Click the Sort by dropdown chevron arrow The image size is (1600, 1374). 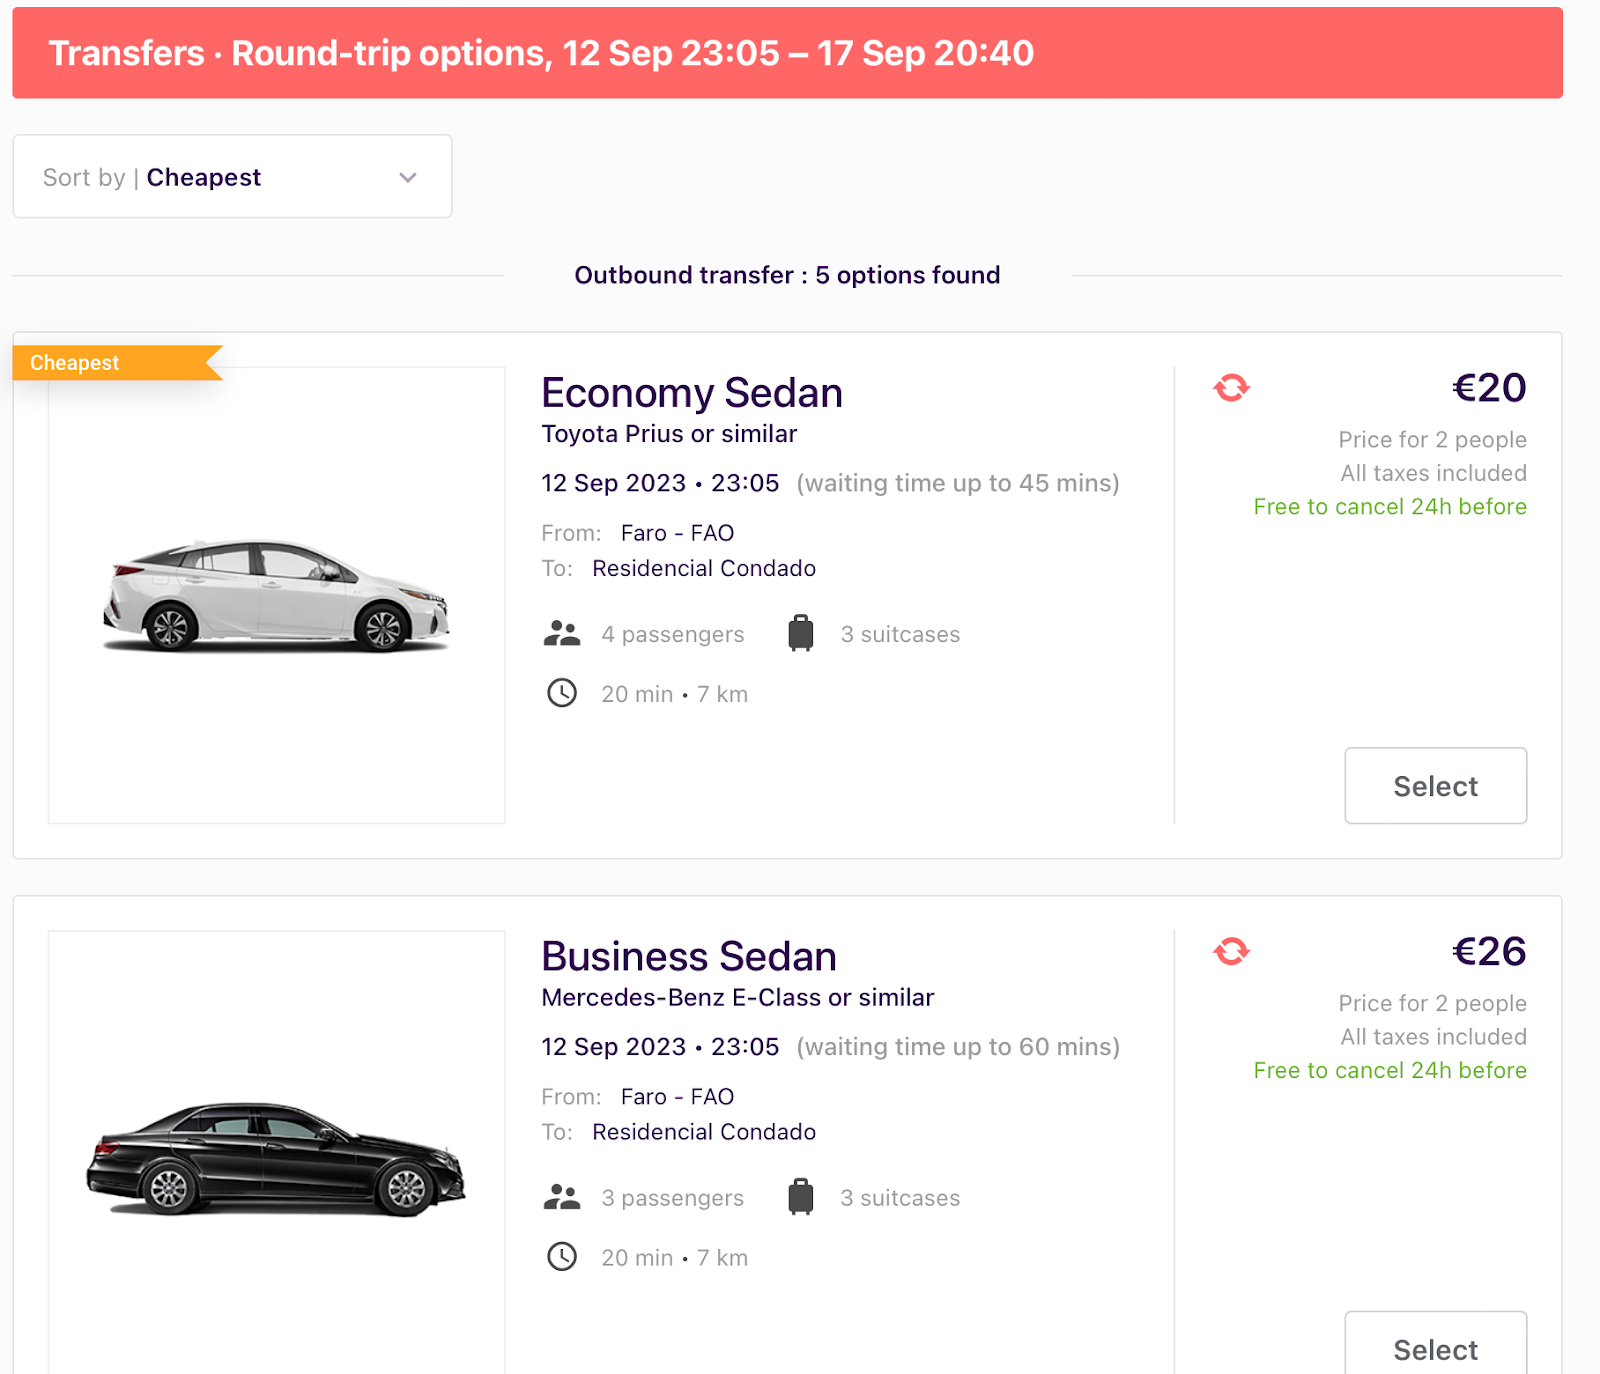tap(407, 178)
